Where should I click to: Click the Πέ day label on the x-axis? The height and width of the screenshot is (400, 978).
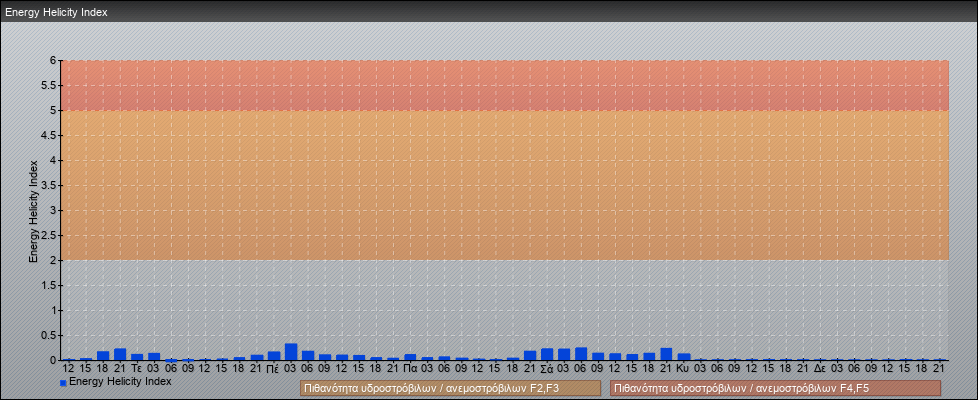pos(273,369)
